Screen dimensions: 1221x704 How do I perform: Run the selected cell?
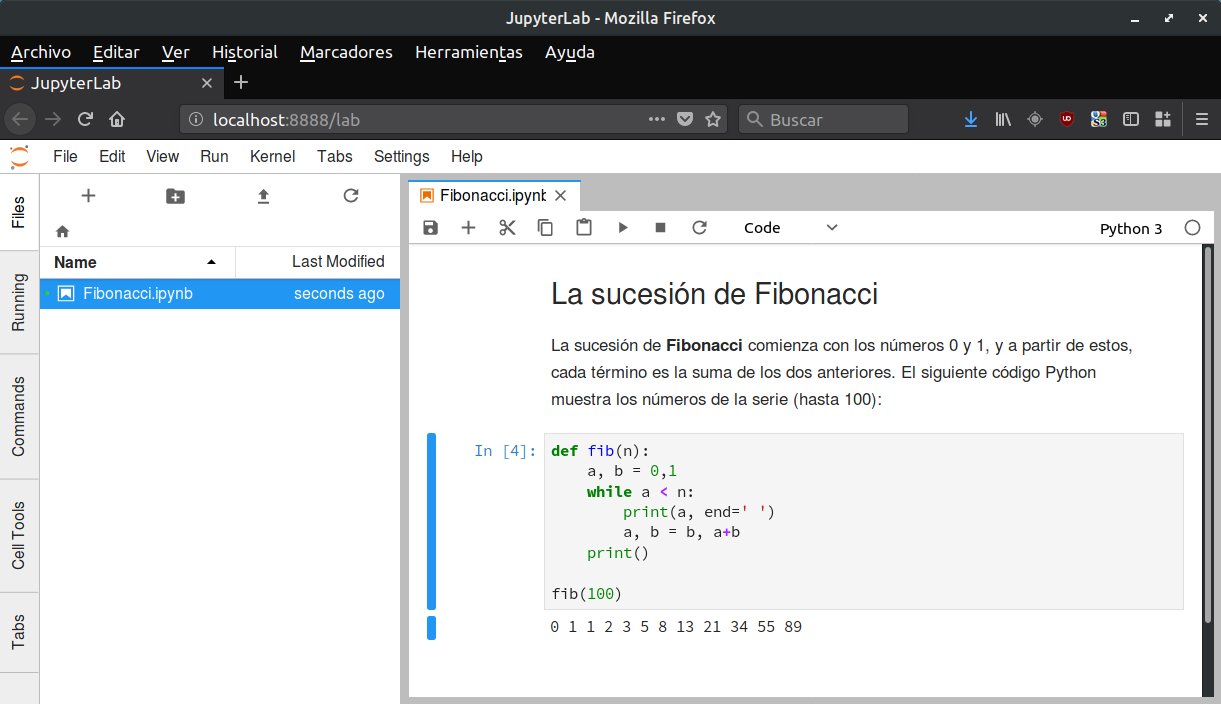tap(622, 227)
